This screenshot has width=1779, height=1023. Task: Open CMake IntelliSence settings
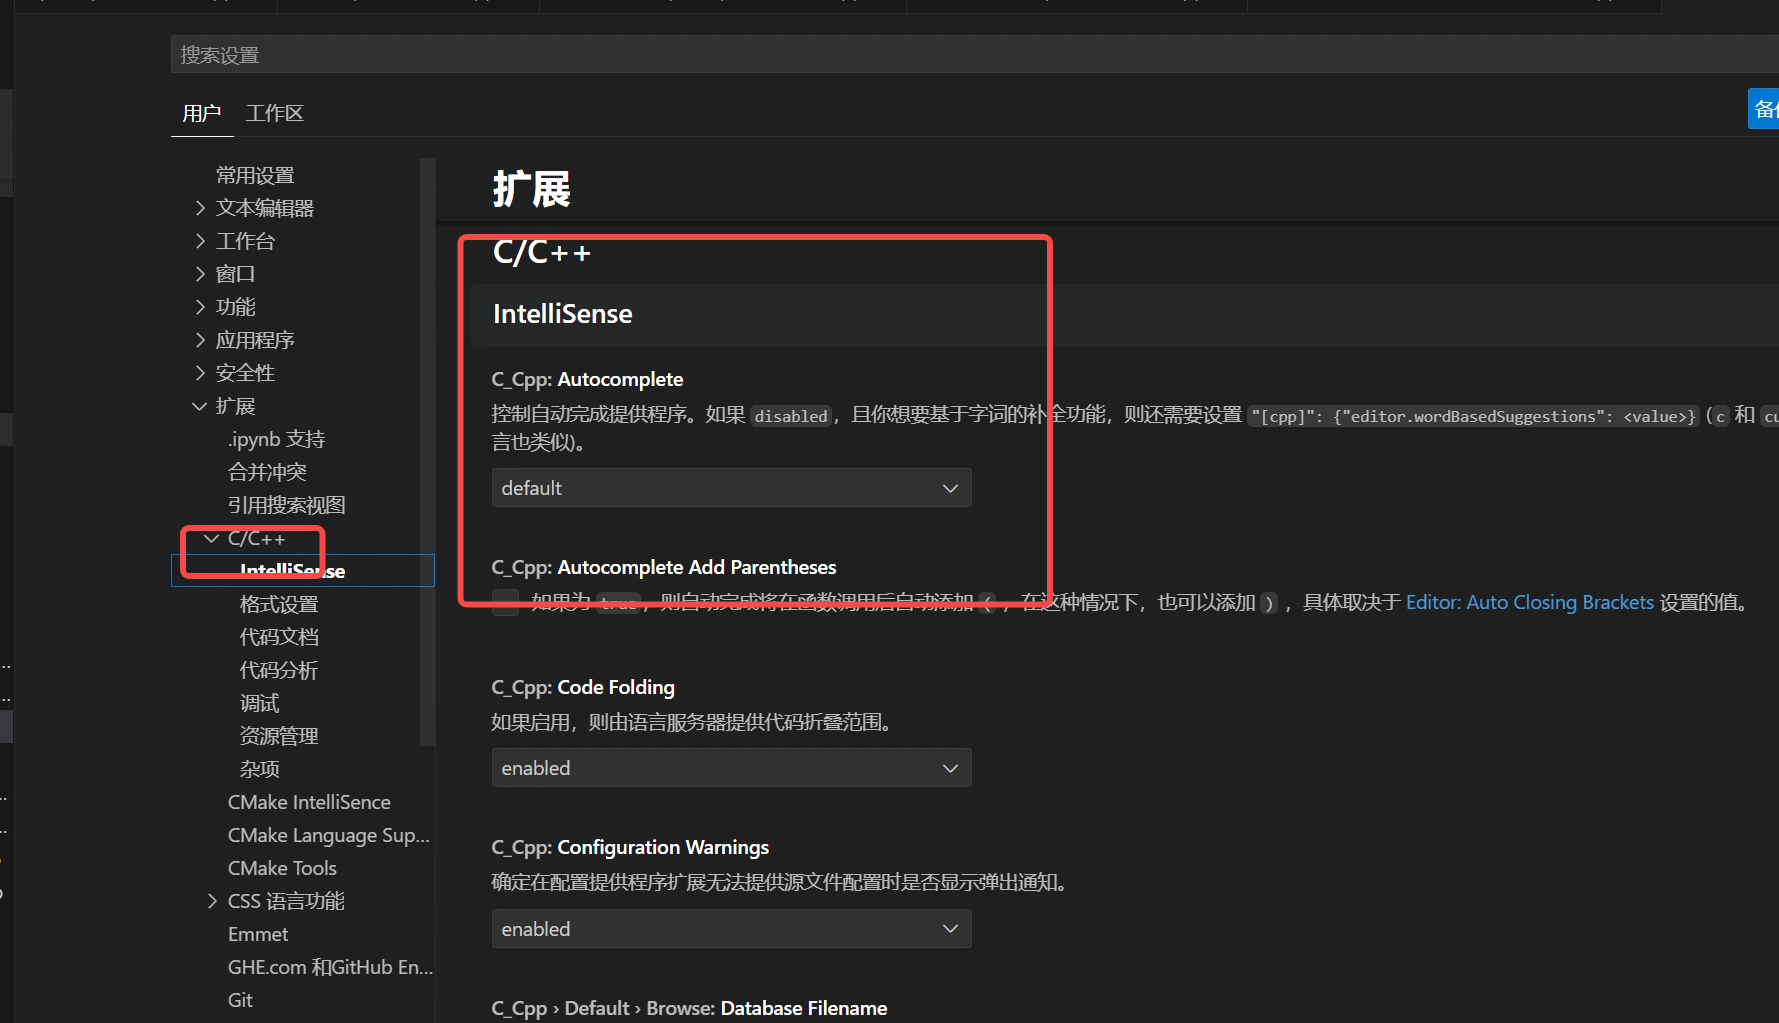[x=309, y=802]
